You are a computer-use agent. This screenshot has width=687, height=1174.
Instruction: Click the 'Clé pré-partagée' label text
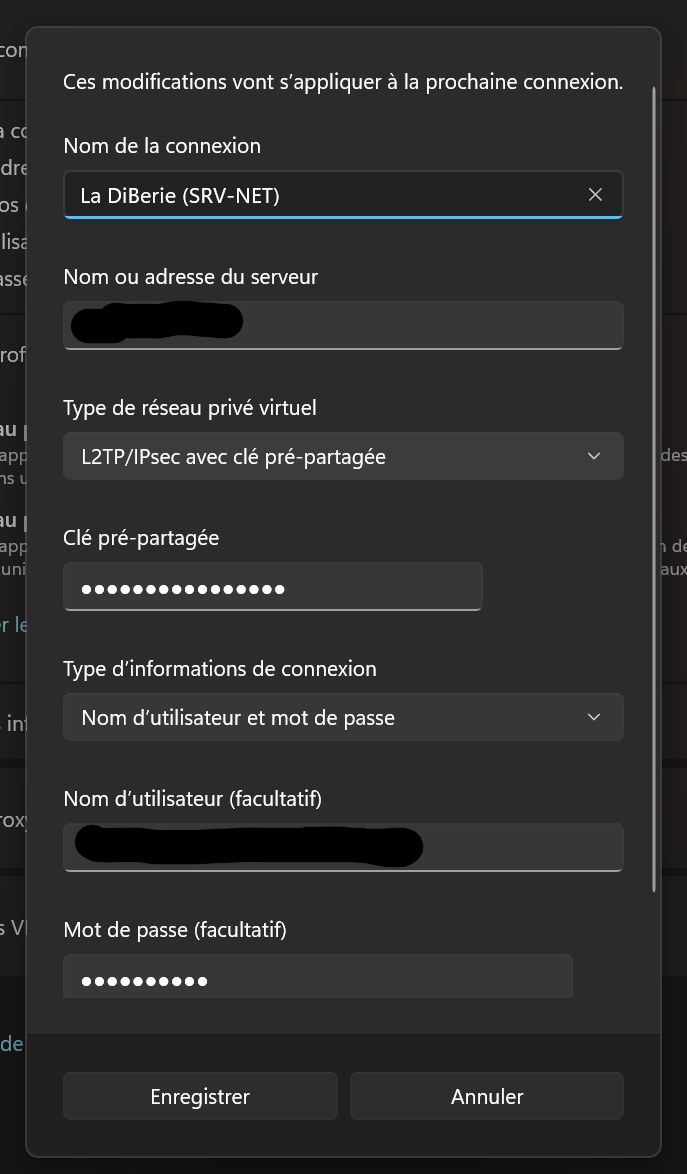click(x=141, y=538)
